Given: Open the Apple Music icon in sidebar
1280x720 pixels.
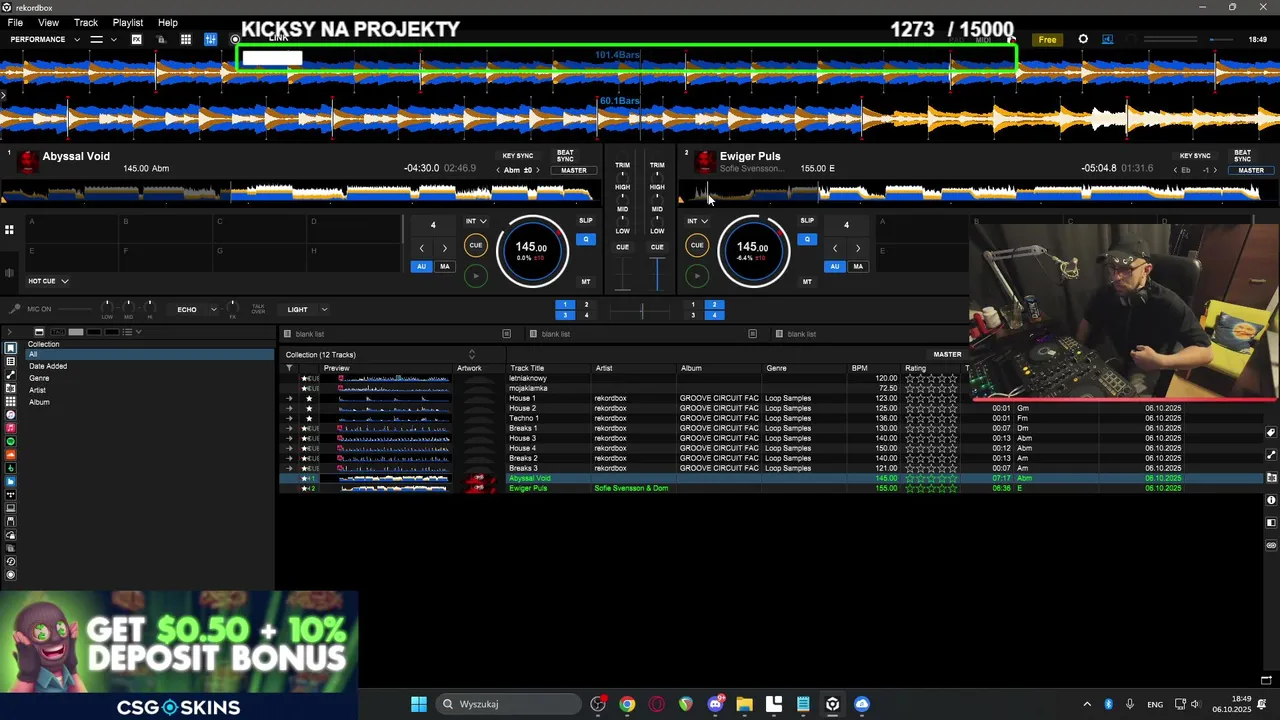Looking at the screenshot, I should click(x=11, y=428).
